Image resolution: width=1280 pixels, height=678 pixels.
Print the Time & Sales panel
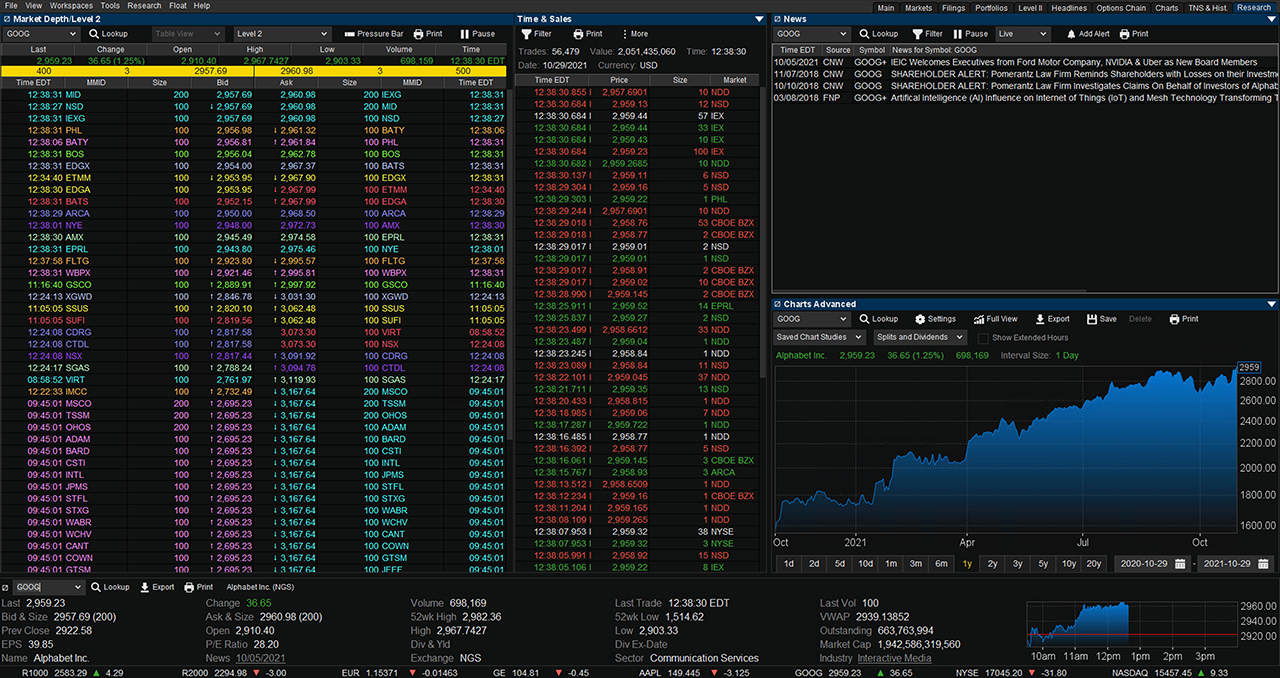(587, 33)
